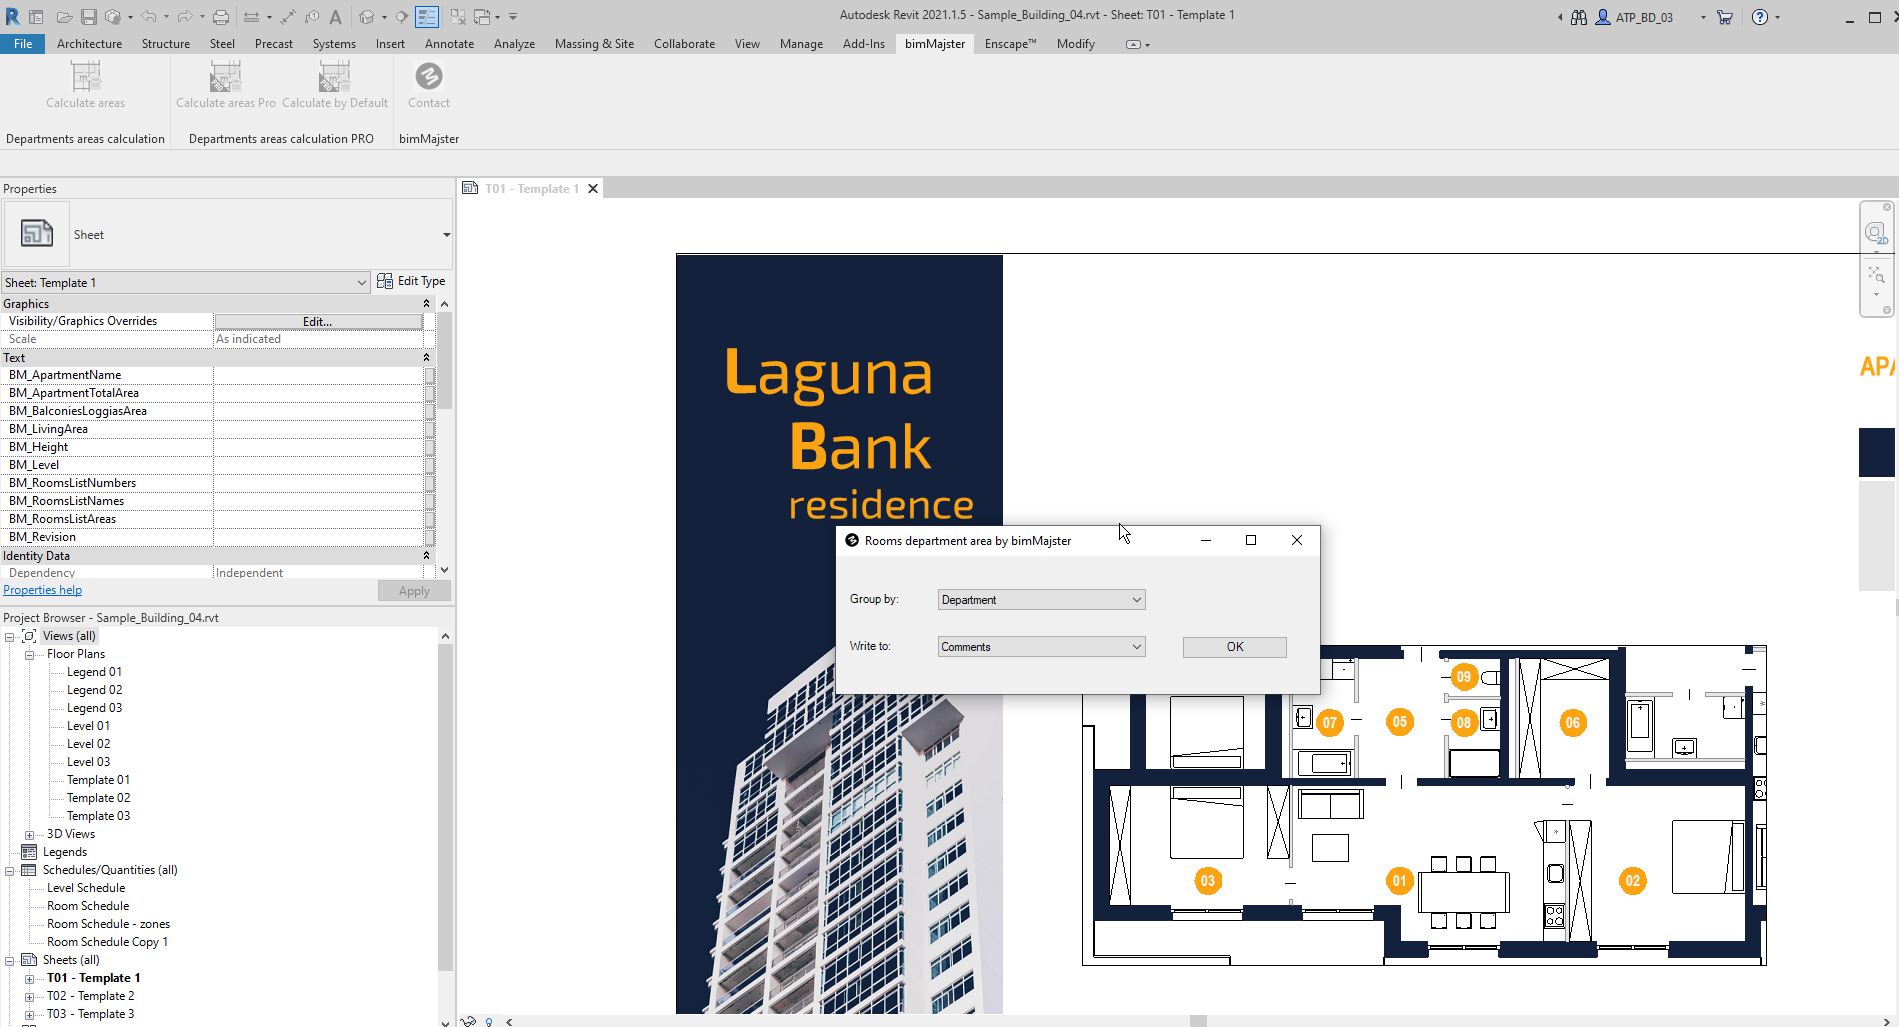
Task: Open the Sheet: Template 1 instance dropdown
Action: point(186,283)
